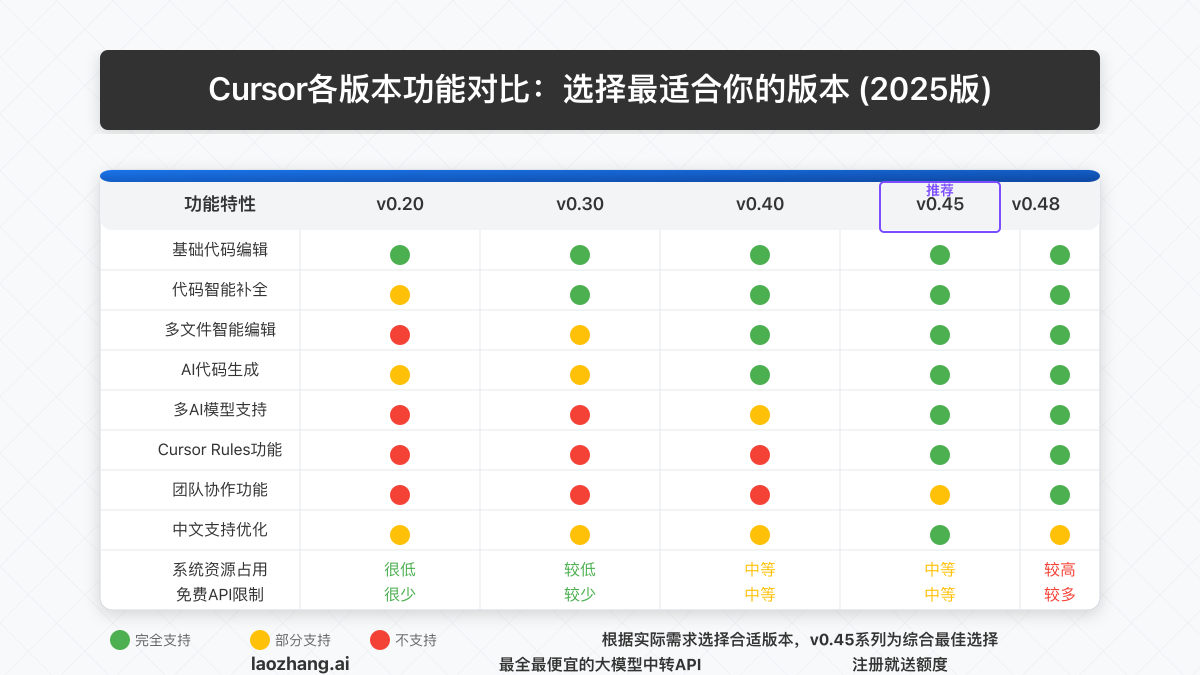Click the Cursor Rules功能 row label
Screen dimensions: 1200x675
coord(220,450)
